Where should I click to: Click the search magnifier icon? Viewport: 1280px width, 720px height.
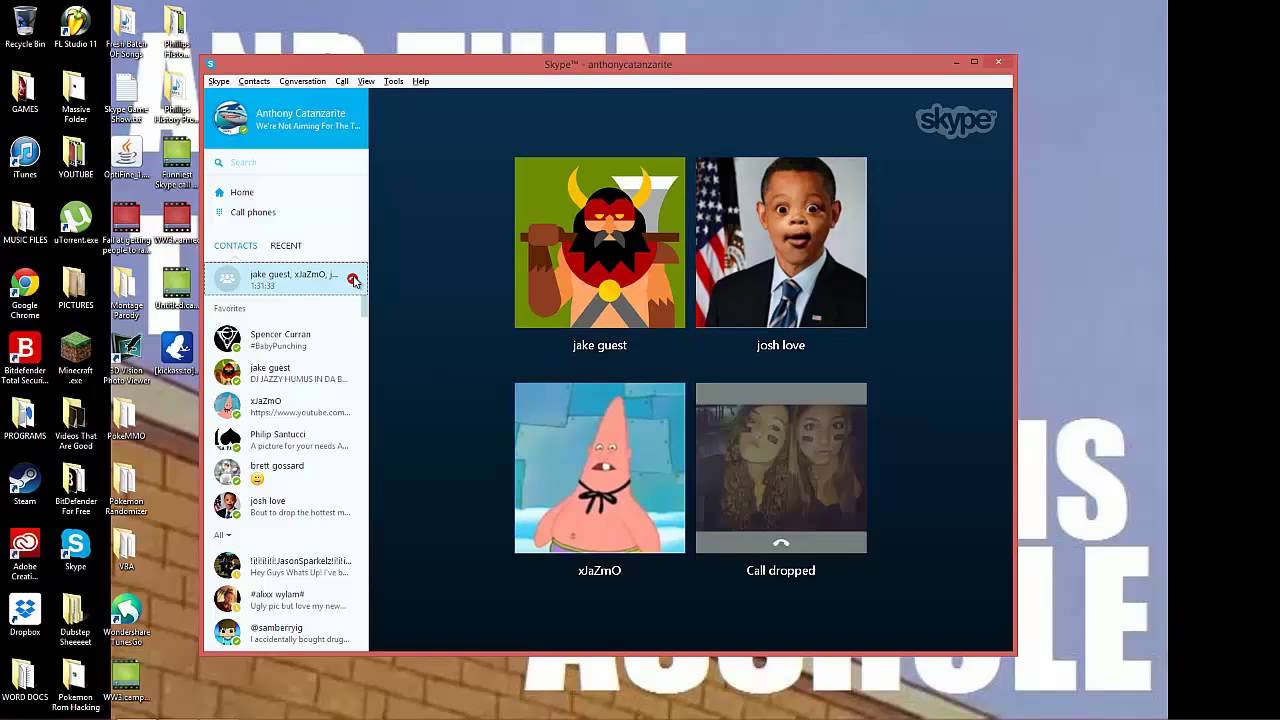point(218,162)
